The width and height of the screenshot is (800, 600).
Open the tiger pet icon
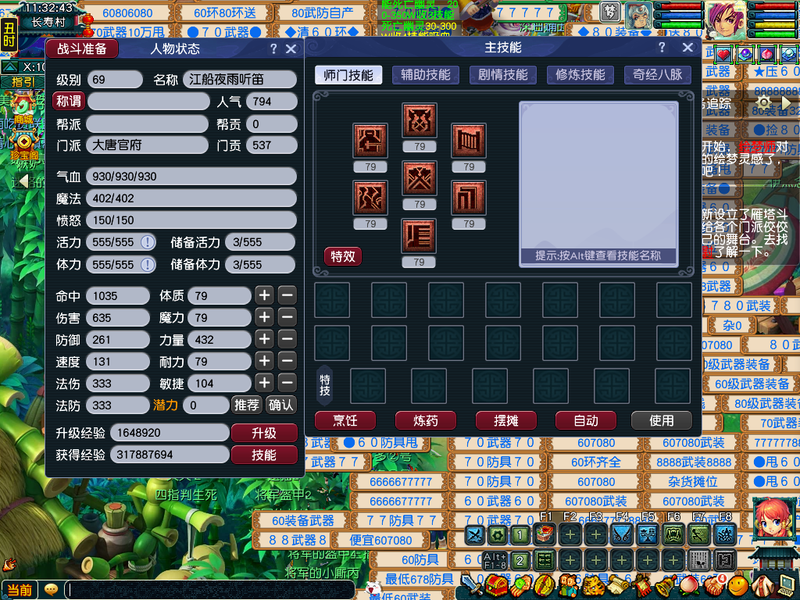click(x=594, y=586)
